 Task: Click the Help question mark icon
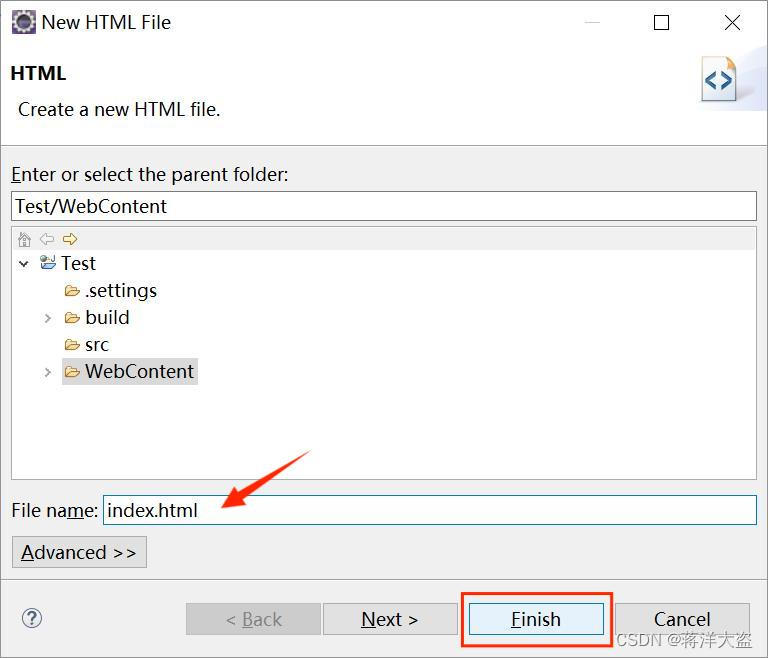32,618
